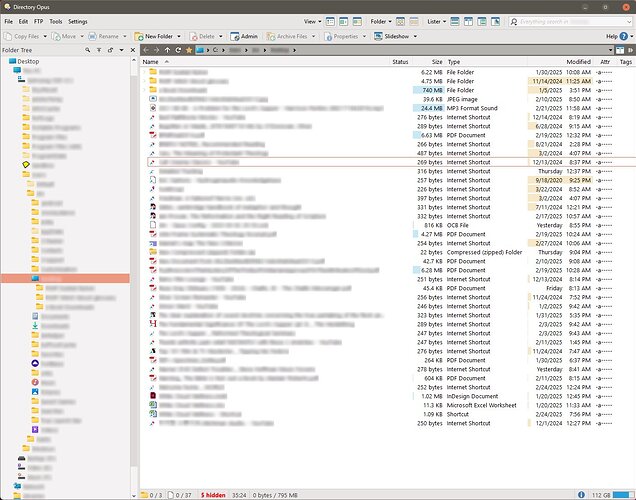Click the Folder Tree lock icon

[x=110, y=50]
